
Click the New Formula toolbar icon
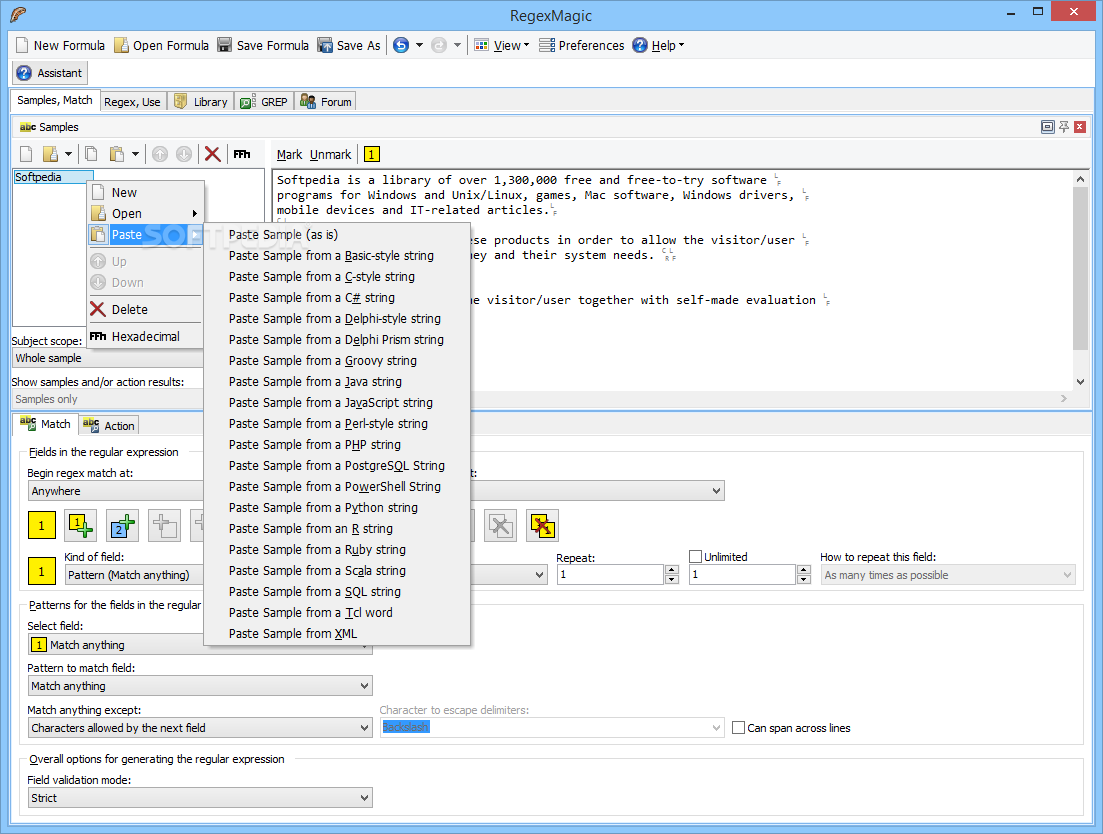[22, 45]
